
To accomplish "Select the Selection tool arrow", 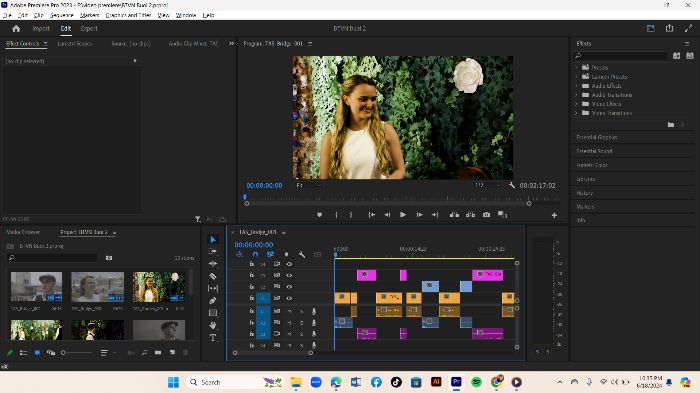I will click(213, 239).
